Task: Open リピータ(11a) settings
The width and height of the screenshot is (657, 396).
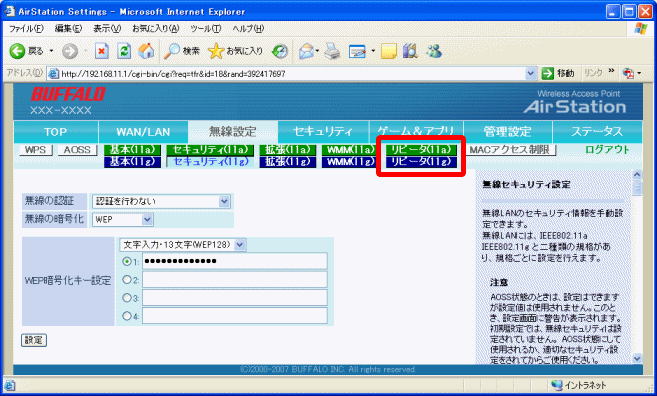Action: click(421, 150)
